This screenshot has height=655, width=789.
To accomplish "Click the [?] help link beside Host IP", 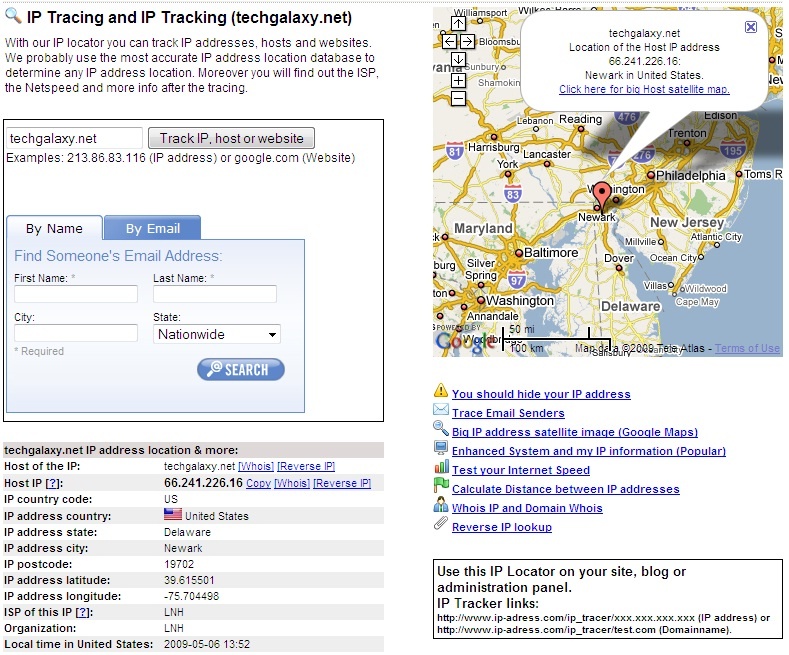I will (x=54, y=484).
